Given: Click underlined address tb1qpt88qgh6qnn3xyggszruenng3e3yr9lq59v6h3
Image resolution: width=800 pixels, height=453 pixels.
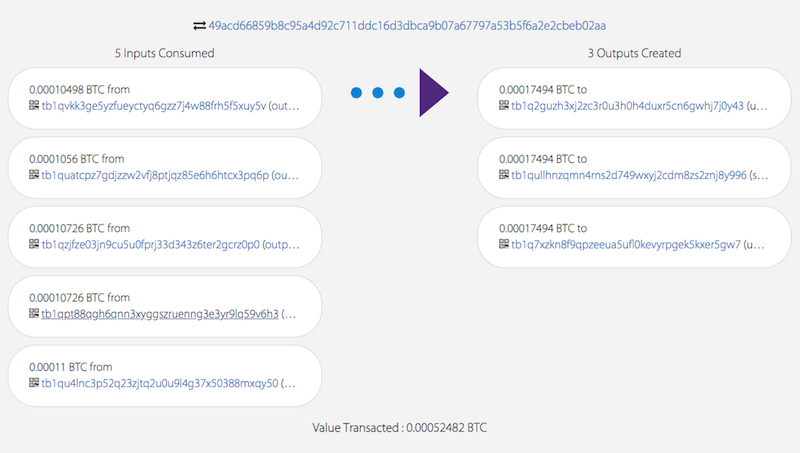Looking at the screenshot, I should coord(160,314).
